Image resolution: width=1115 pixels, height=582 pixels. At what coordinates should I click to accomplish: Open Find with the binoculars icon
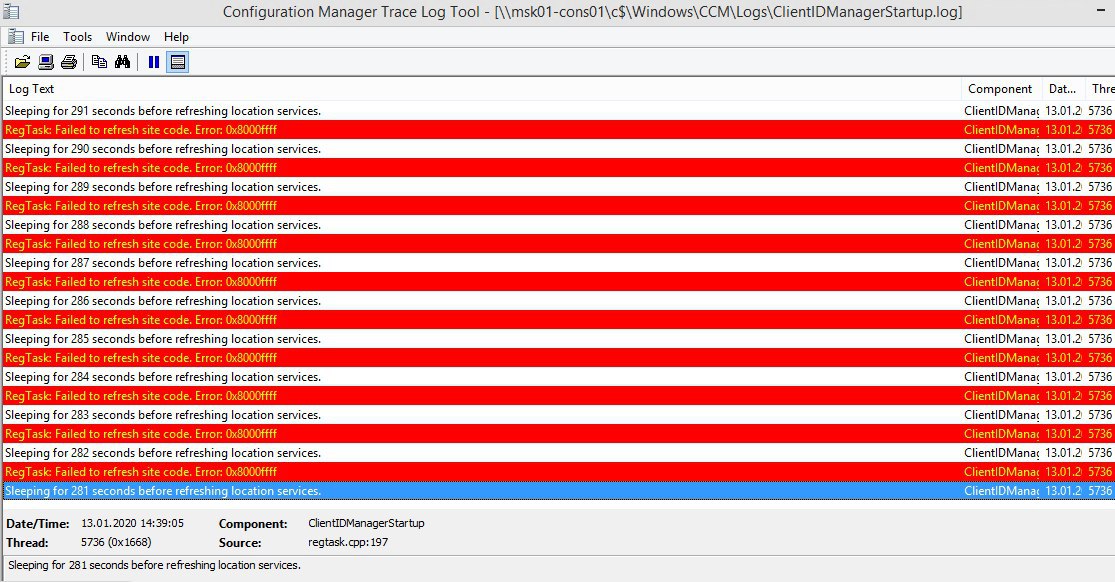[122, 62]
